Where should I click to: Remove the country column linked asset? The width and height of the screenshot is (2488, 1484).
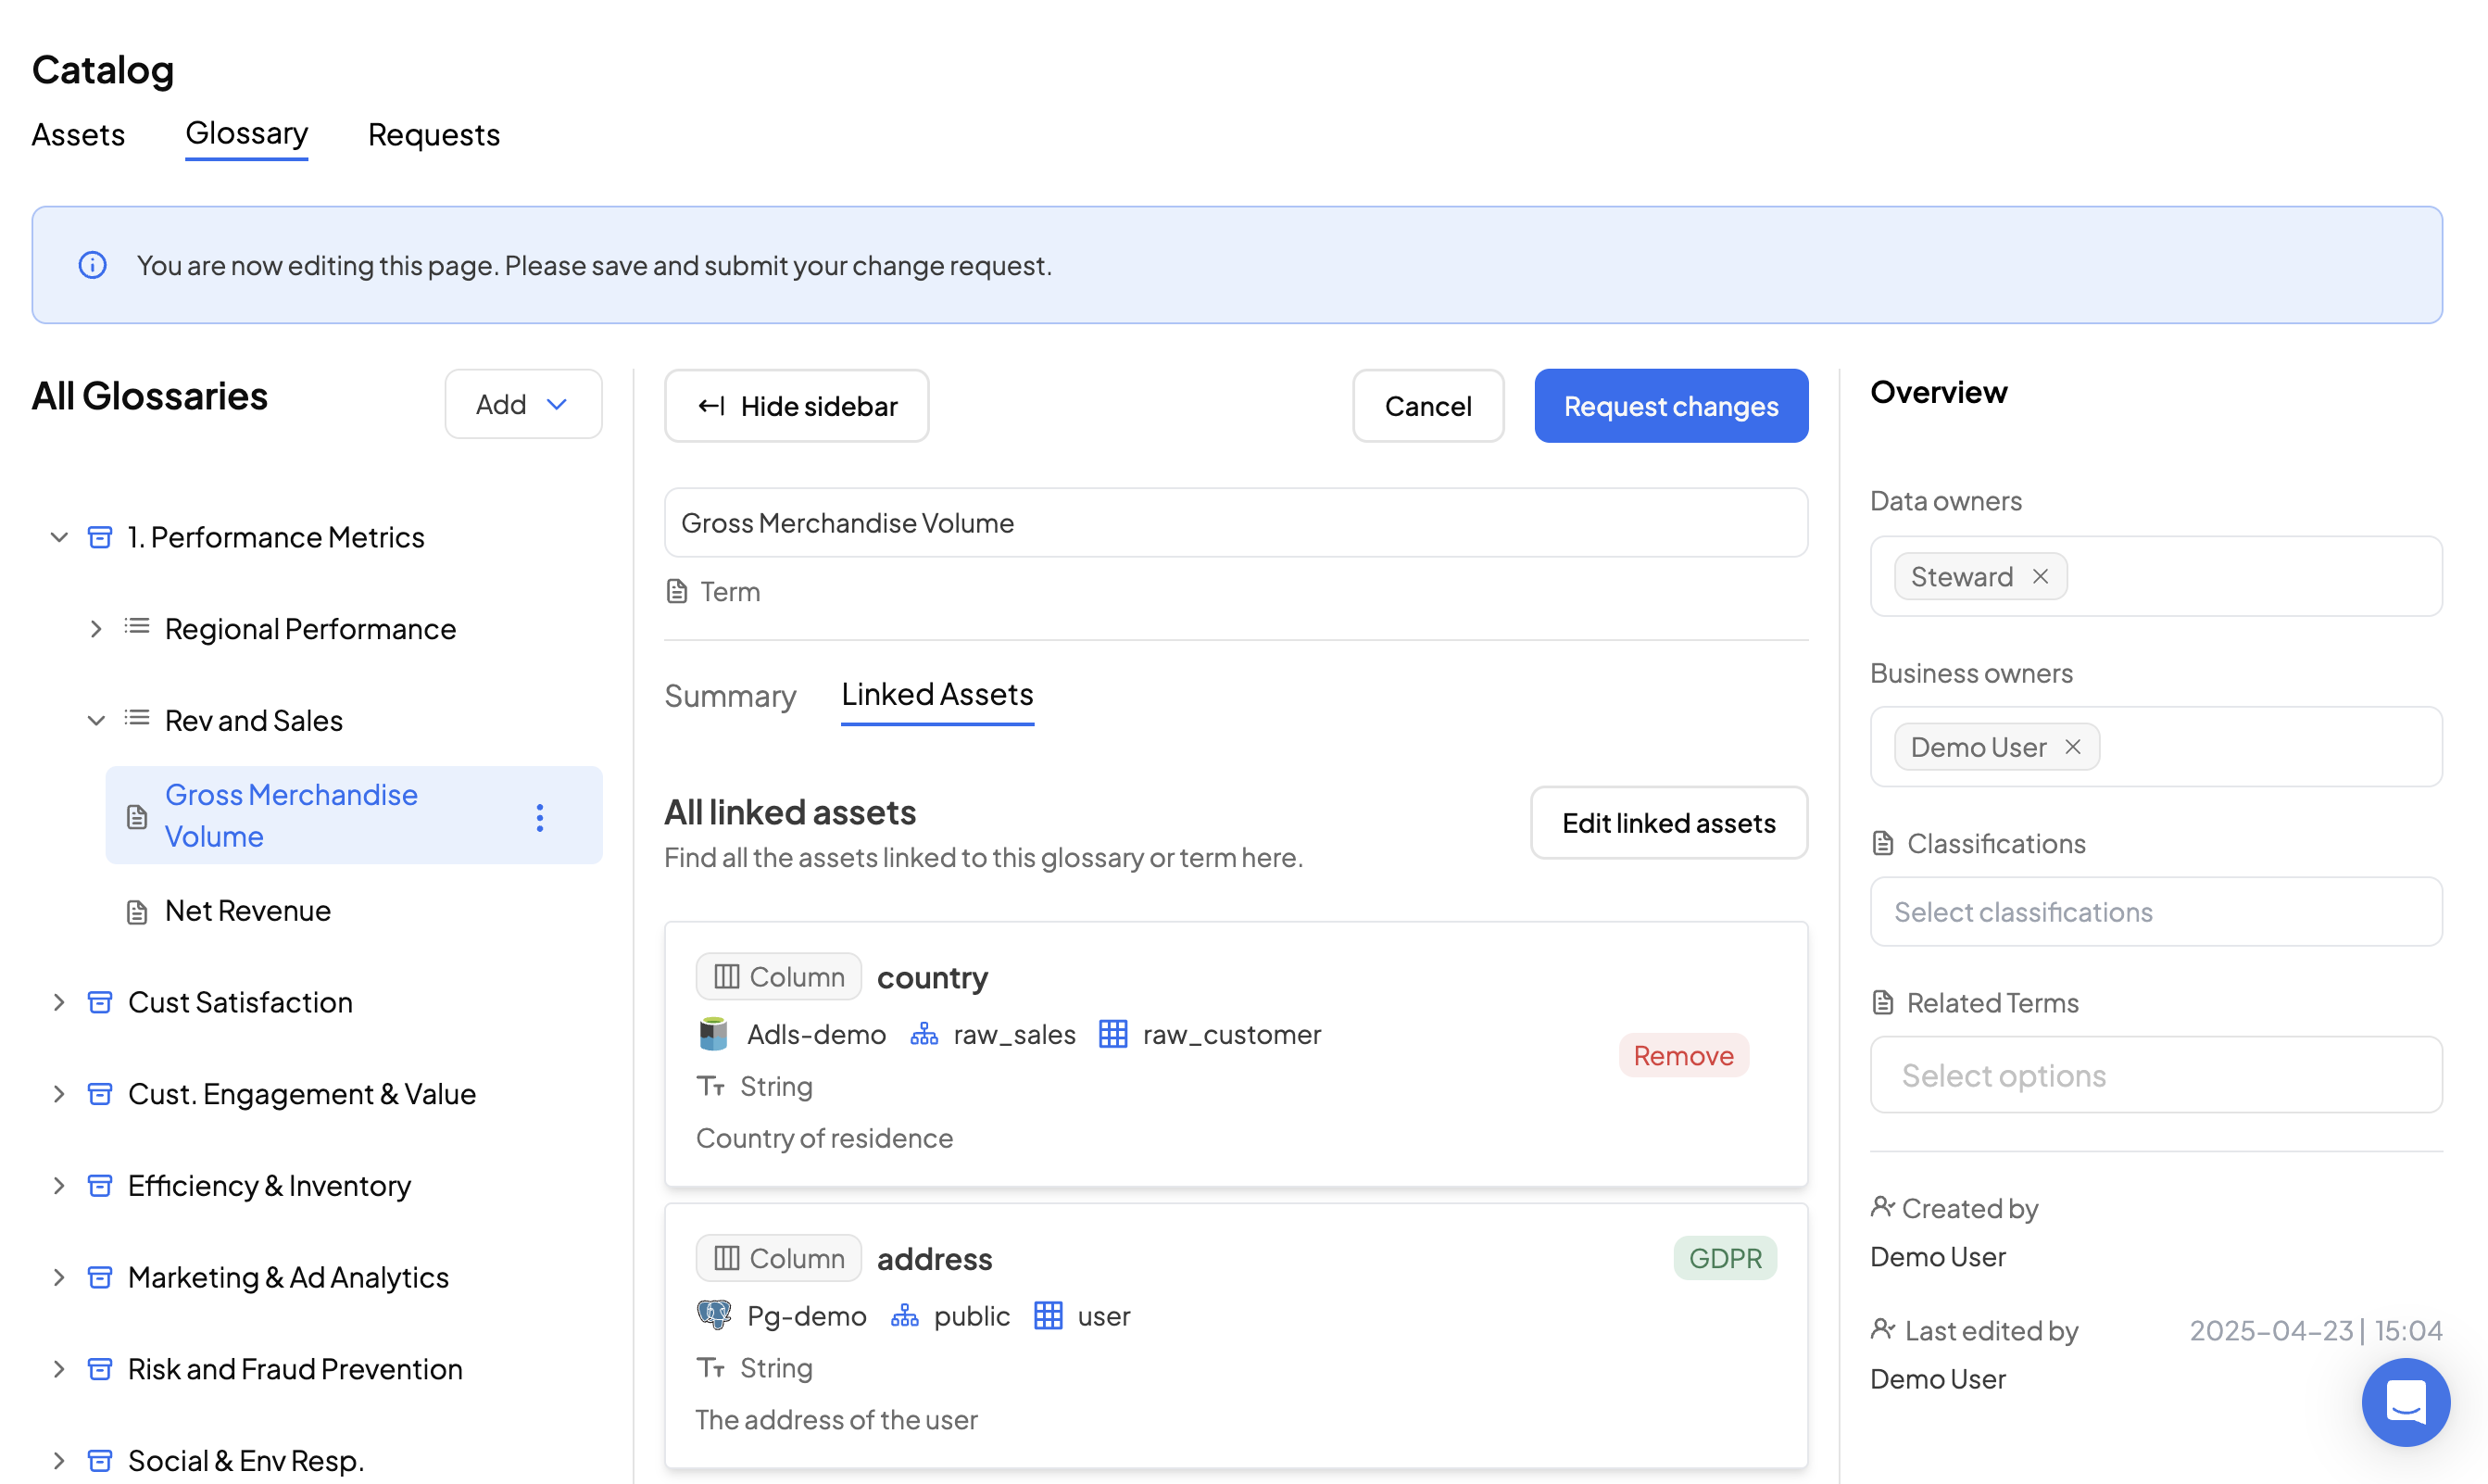[1683, 1055]
